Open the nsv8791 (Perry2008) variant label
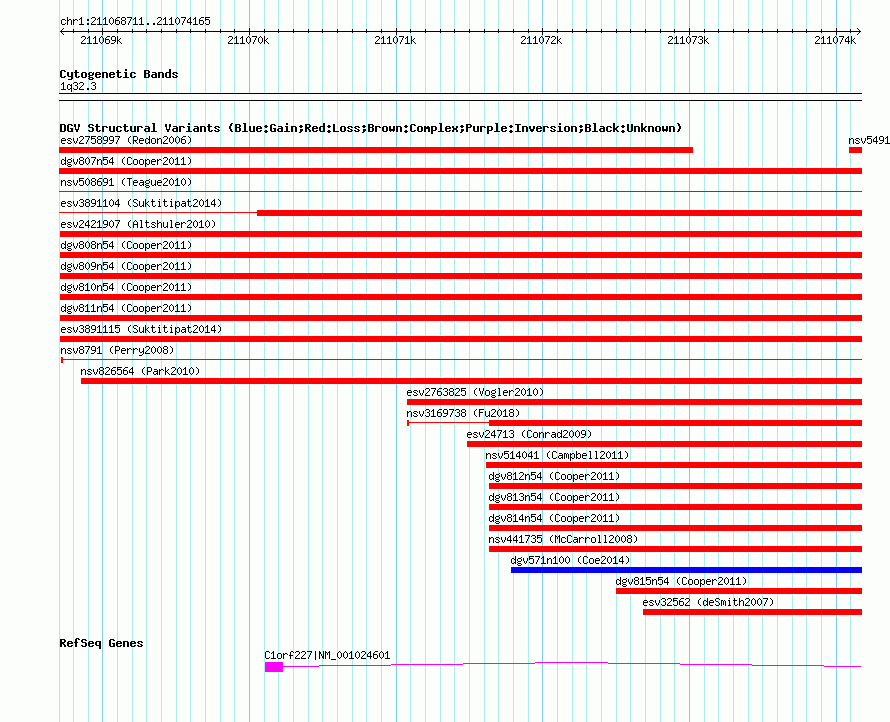890x722 pixels. click(117, 350)
